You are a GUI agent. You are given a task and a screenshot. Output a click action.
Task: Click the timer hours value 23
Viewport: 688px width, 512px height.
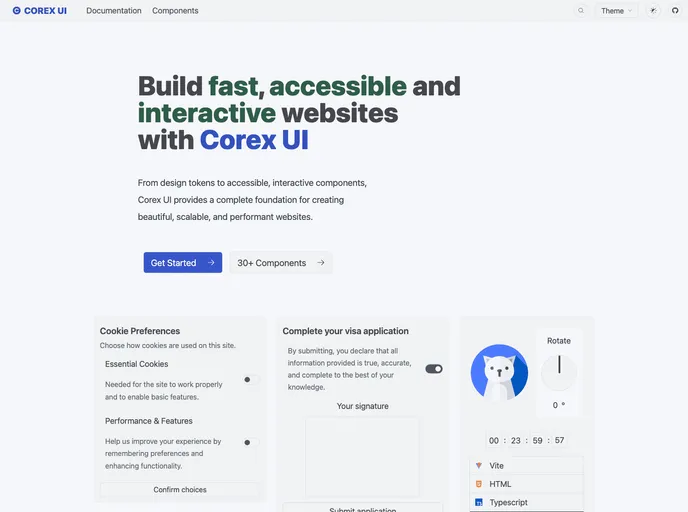[516, 440]
